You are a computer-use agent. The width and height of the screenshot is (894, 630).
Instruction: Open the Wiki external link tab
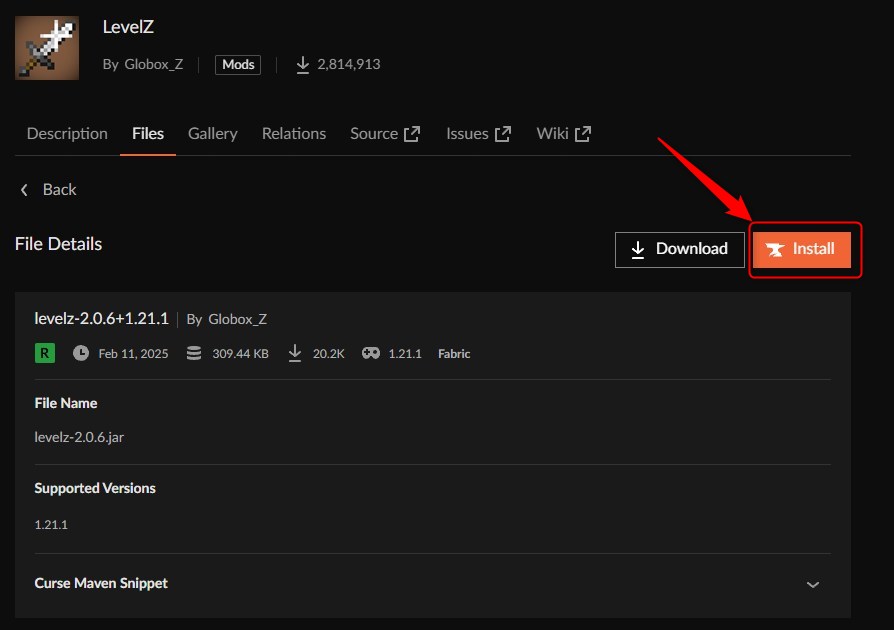[x=563, y=133]
